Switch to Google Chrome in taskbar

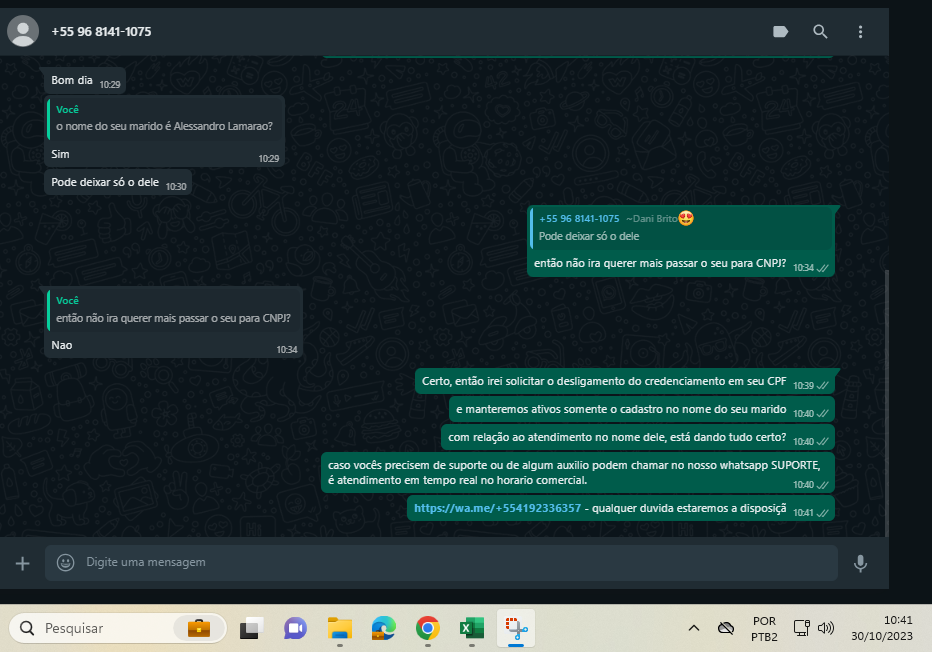(427, 628)
